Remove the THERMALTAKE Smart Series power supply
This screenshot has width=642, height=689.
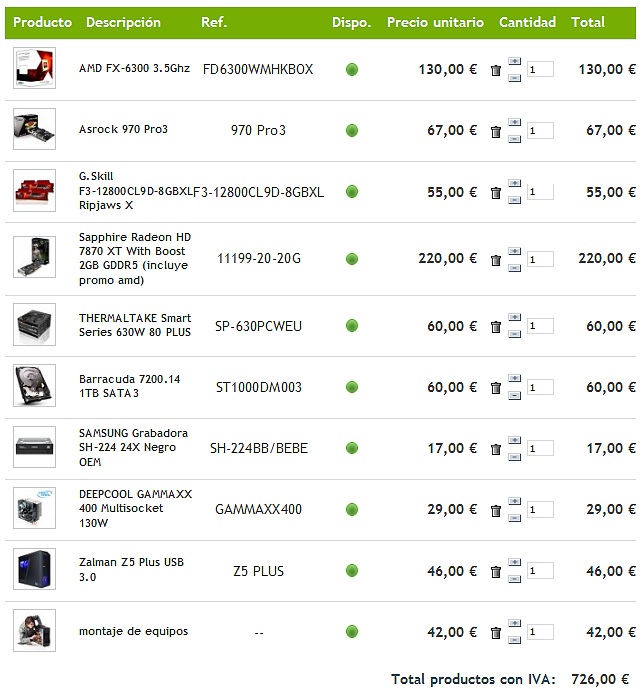[x=496, y=327]
